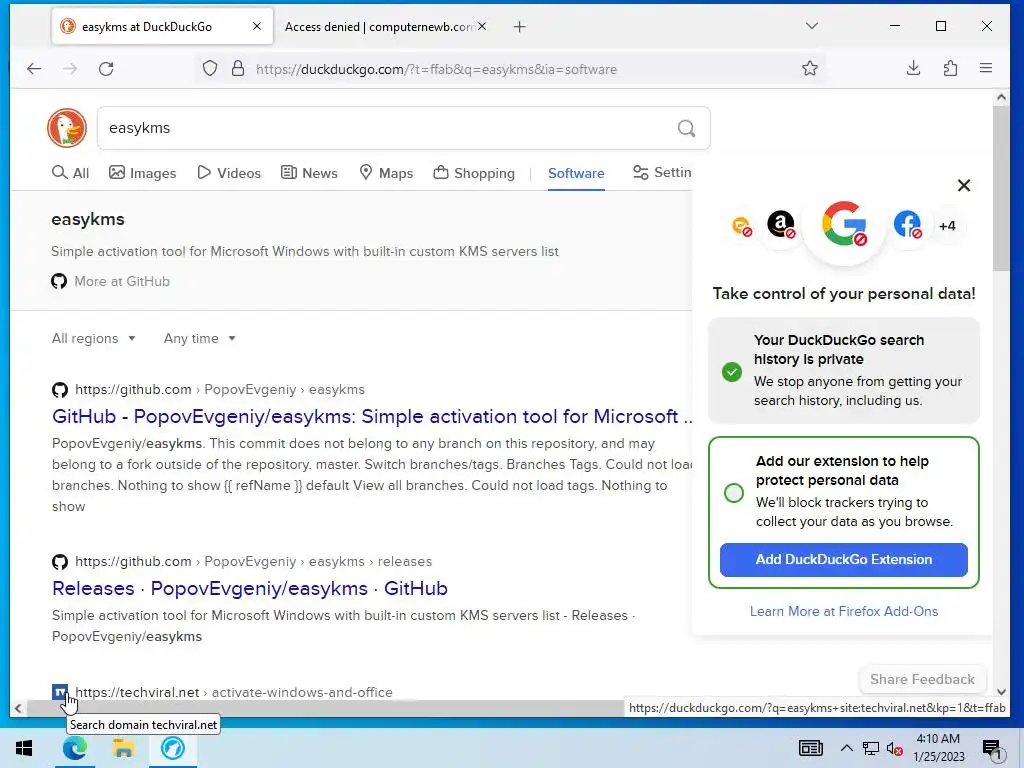The width and height of the screenshot is (1024, 768).
Task: Open the Windows Start menu
Action: pos(24,748)
